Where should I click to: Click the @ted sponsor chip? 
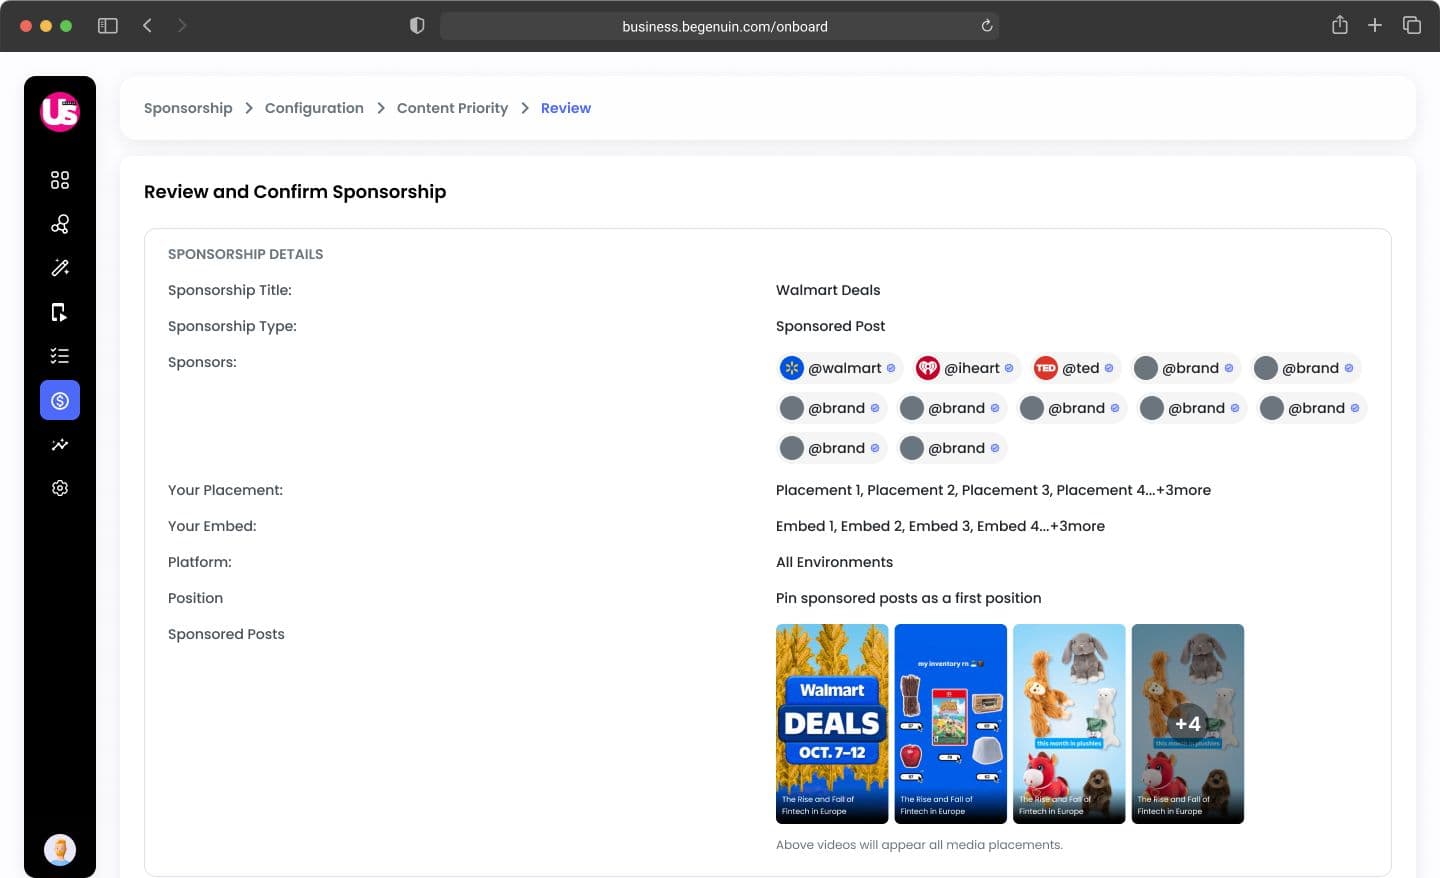(x=1076, y=368)
